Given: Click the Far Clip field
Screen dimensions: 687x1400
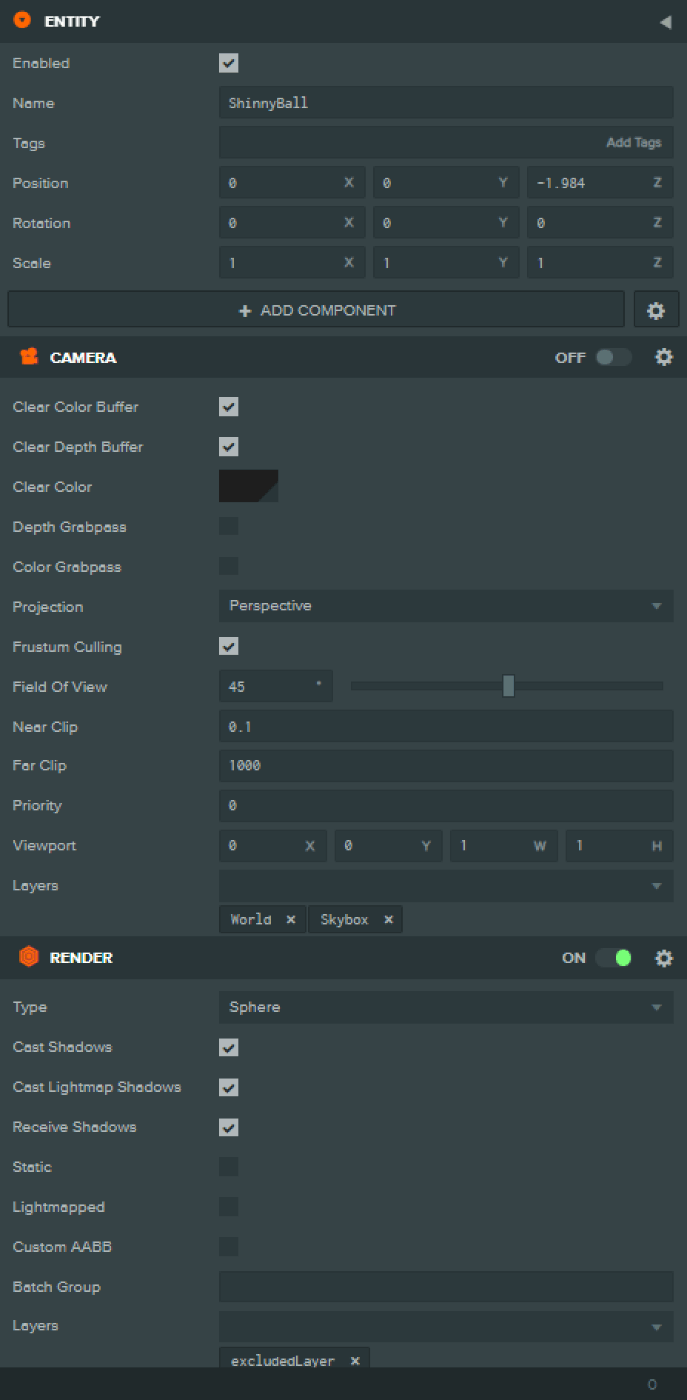Looking at the screenshot, I should (x=446, y=765).
